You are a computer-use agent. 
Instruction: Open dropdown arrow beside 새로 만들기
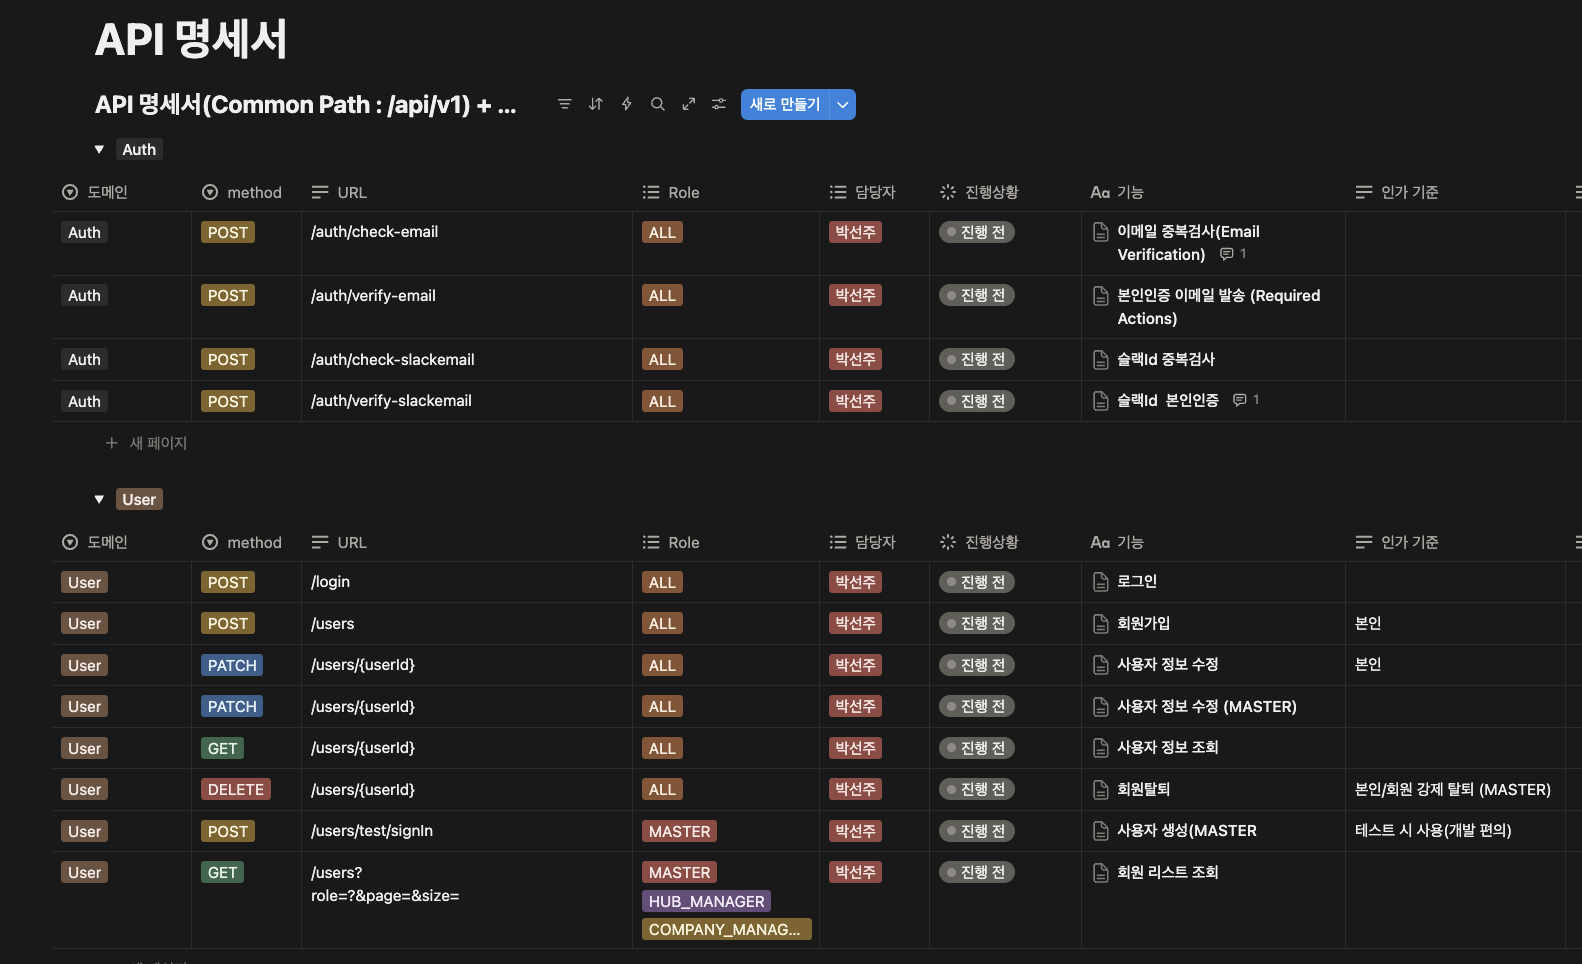pos(843,104)
